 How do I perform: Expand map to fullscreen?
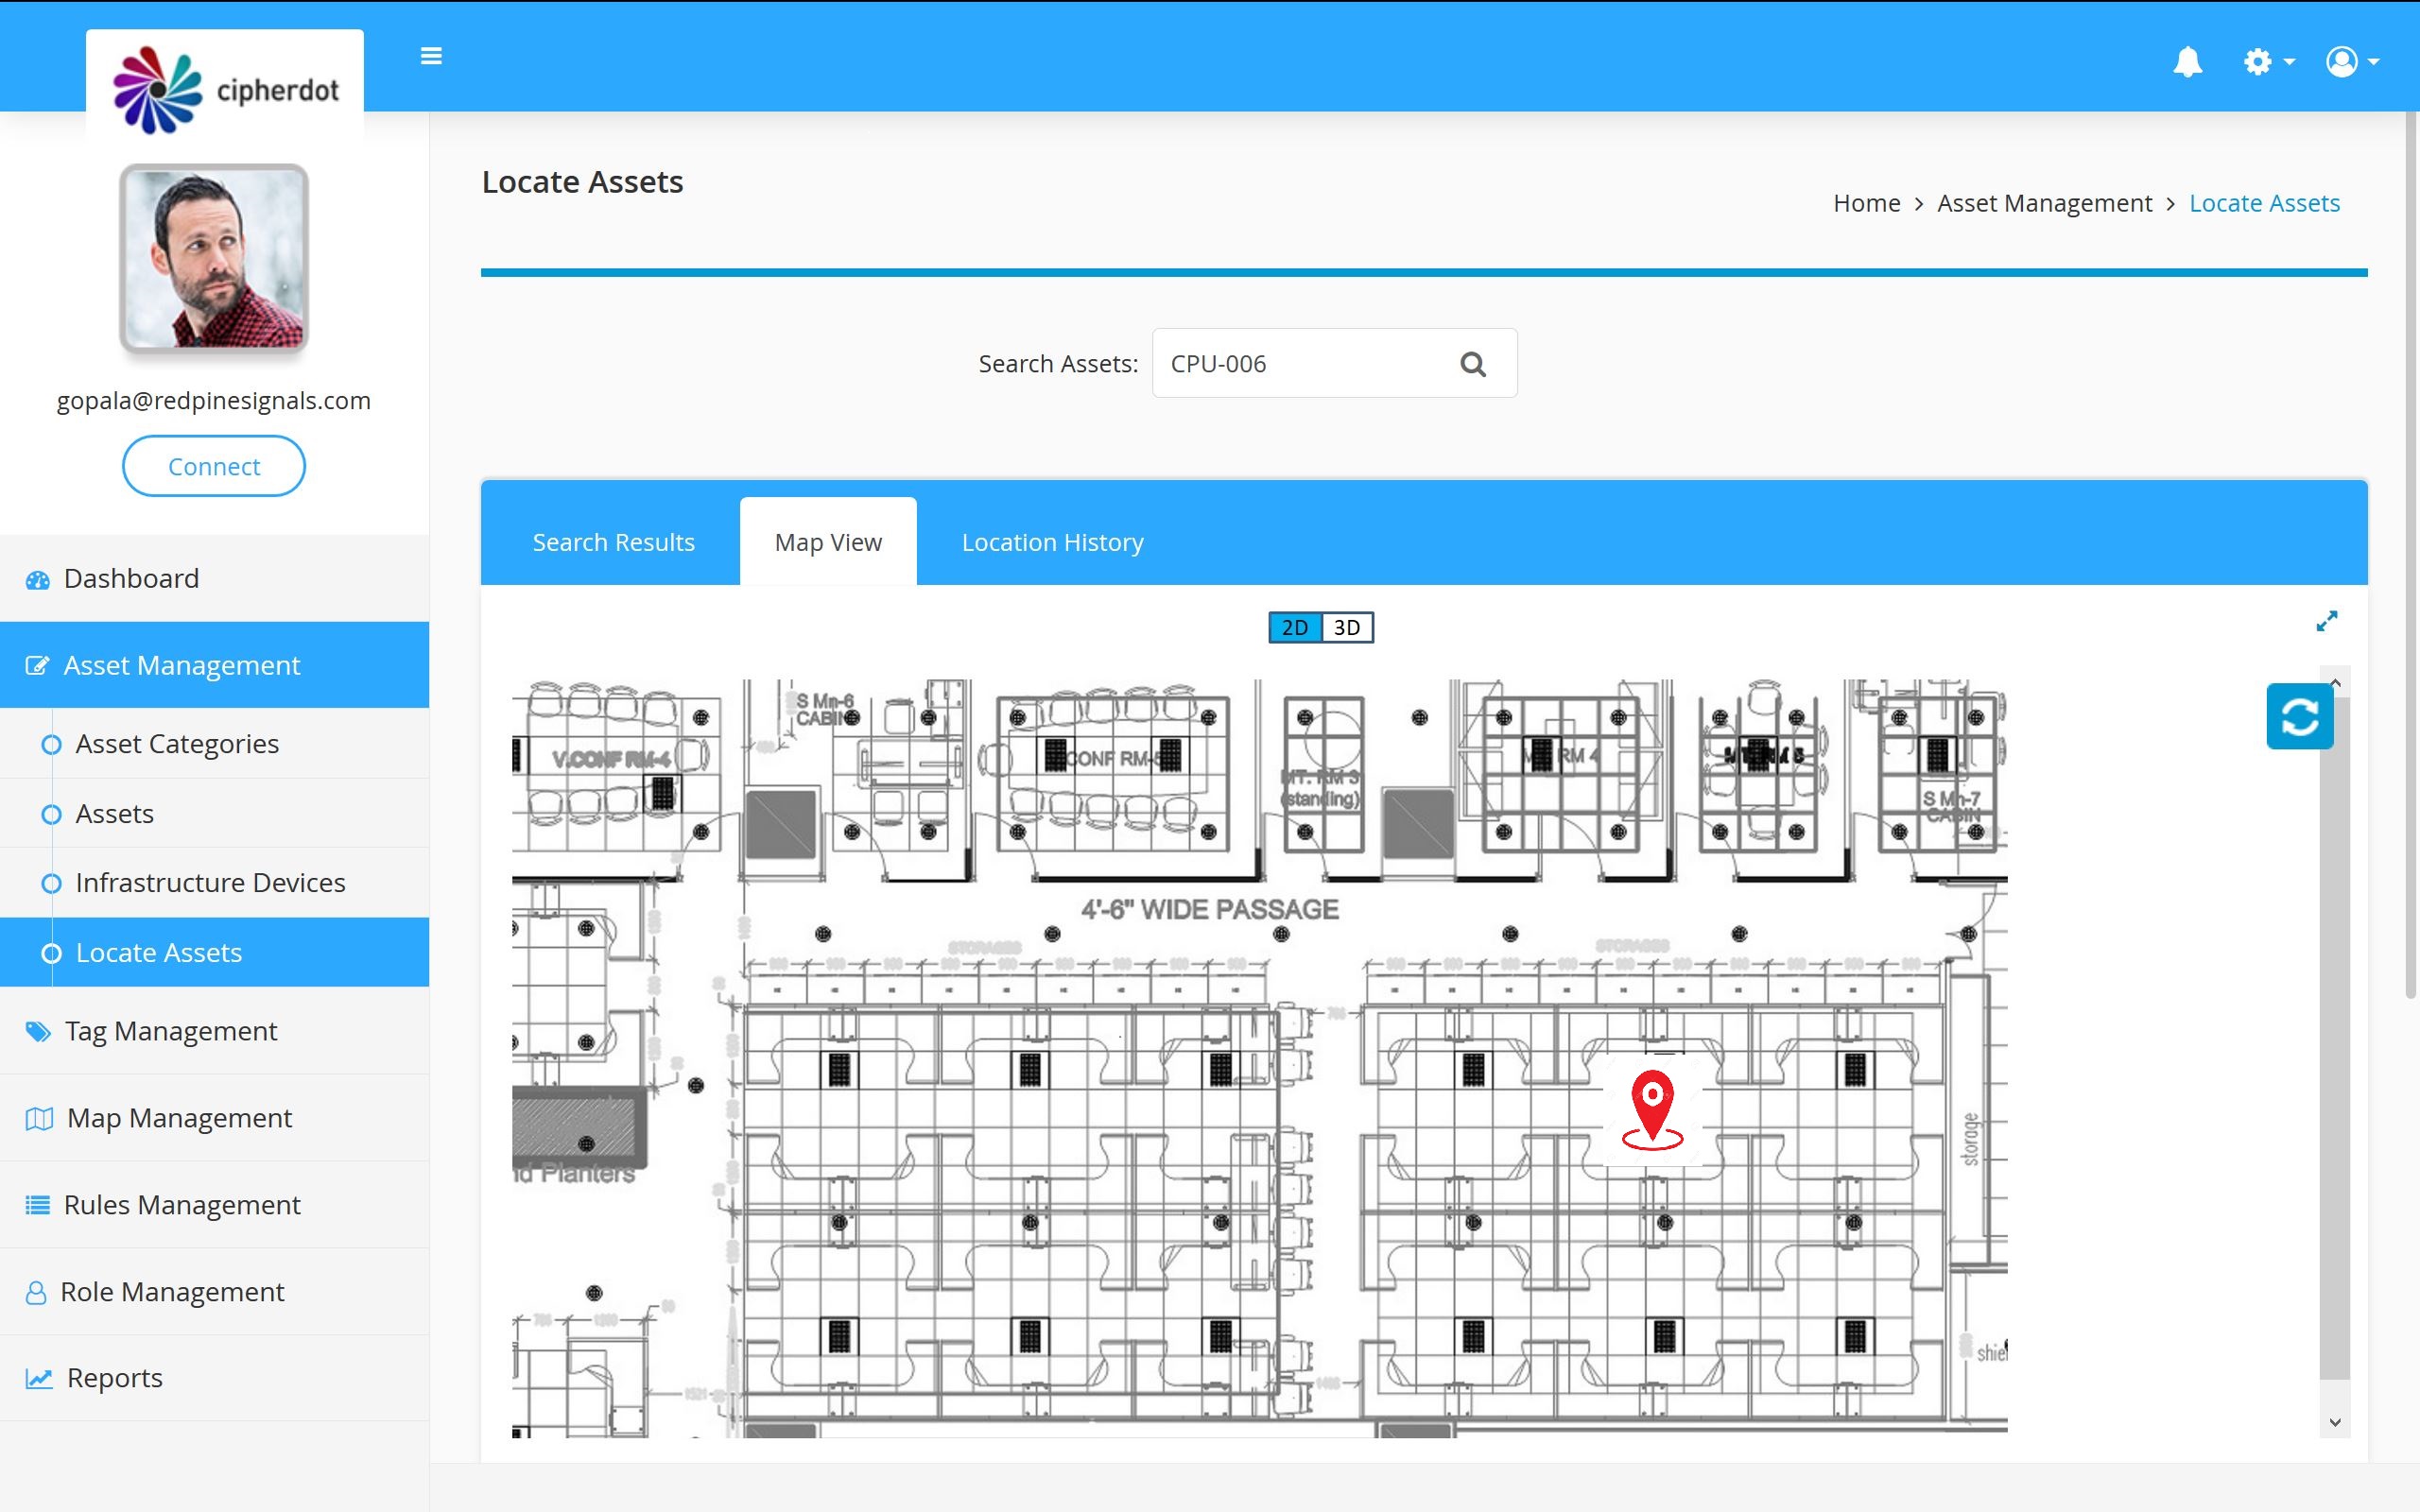(2326, 622)
